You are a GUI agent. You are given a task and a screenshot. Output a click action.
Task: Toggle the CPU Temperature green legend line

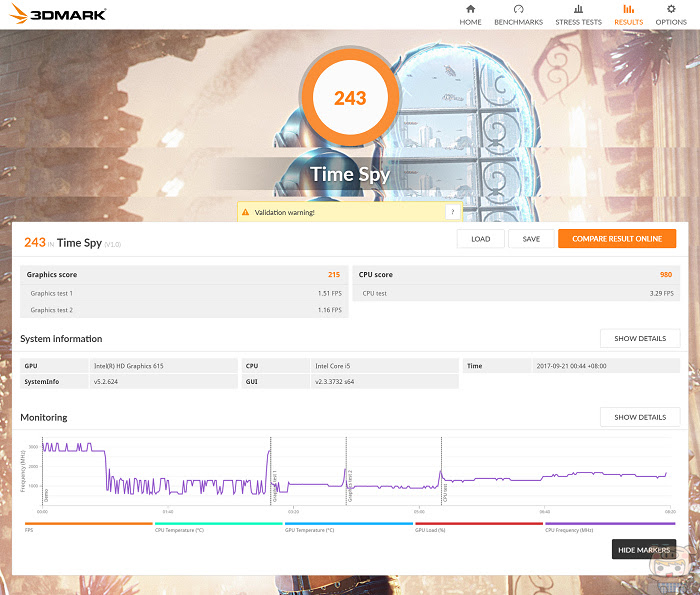point(219,524)
